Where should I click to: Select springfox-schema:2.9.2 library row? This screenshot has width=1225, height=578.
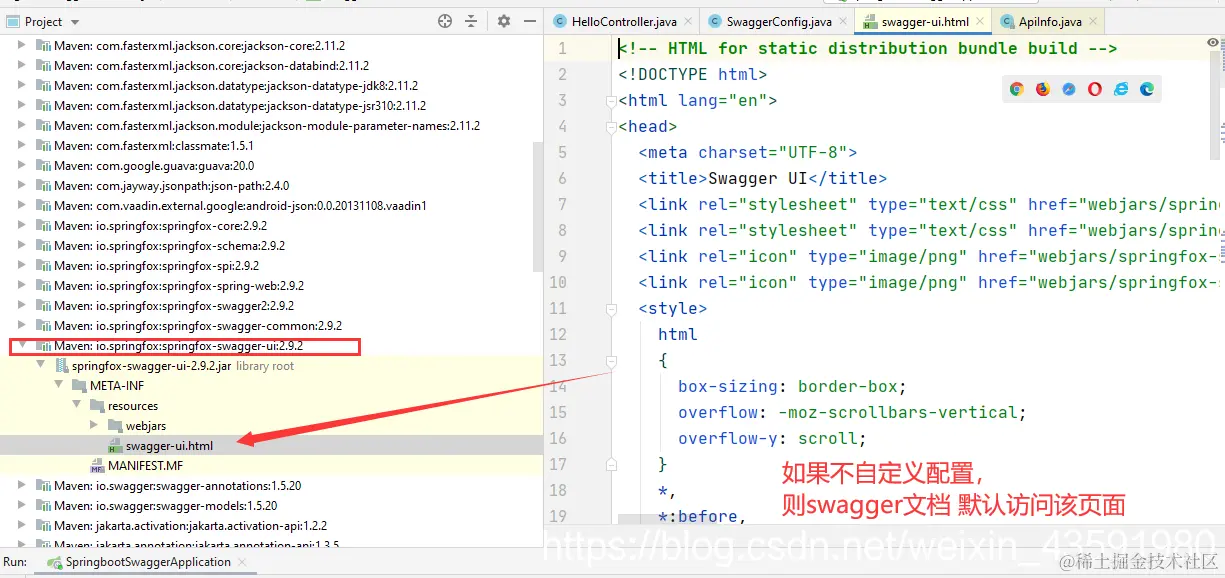(x=272, y=246)
